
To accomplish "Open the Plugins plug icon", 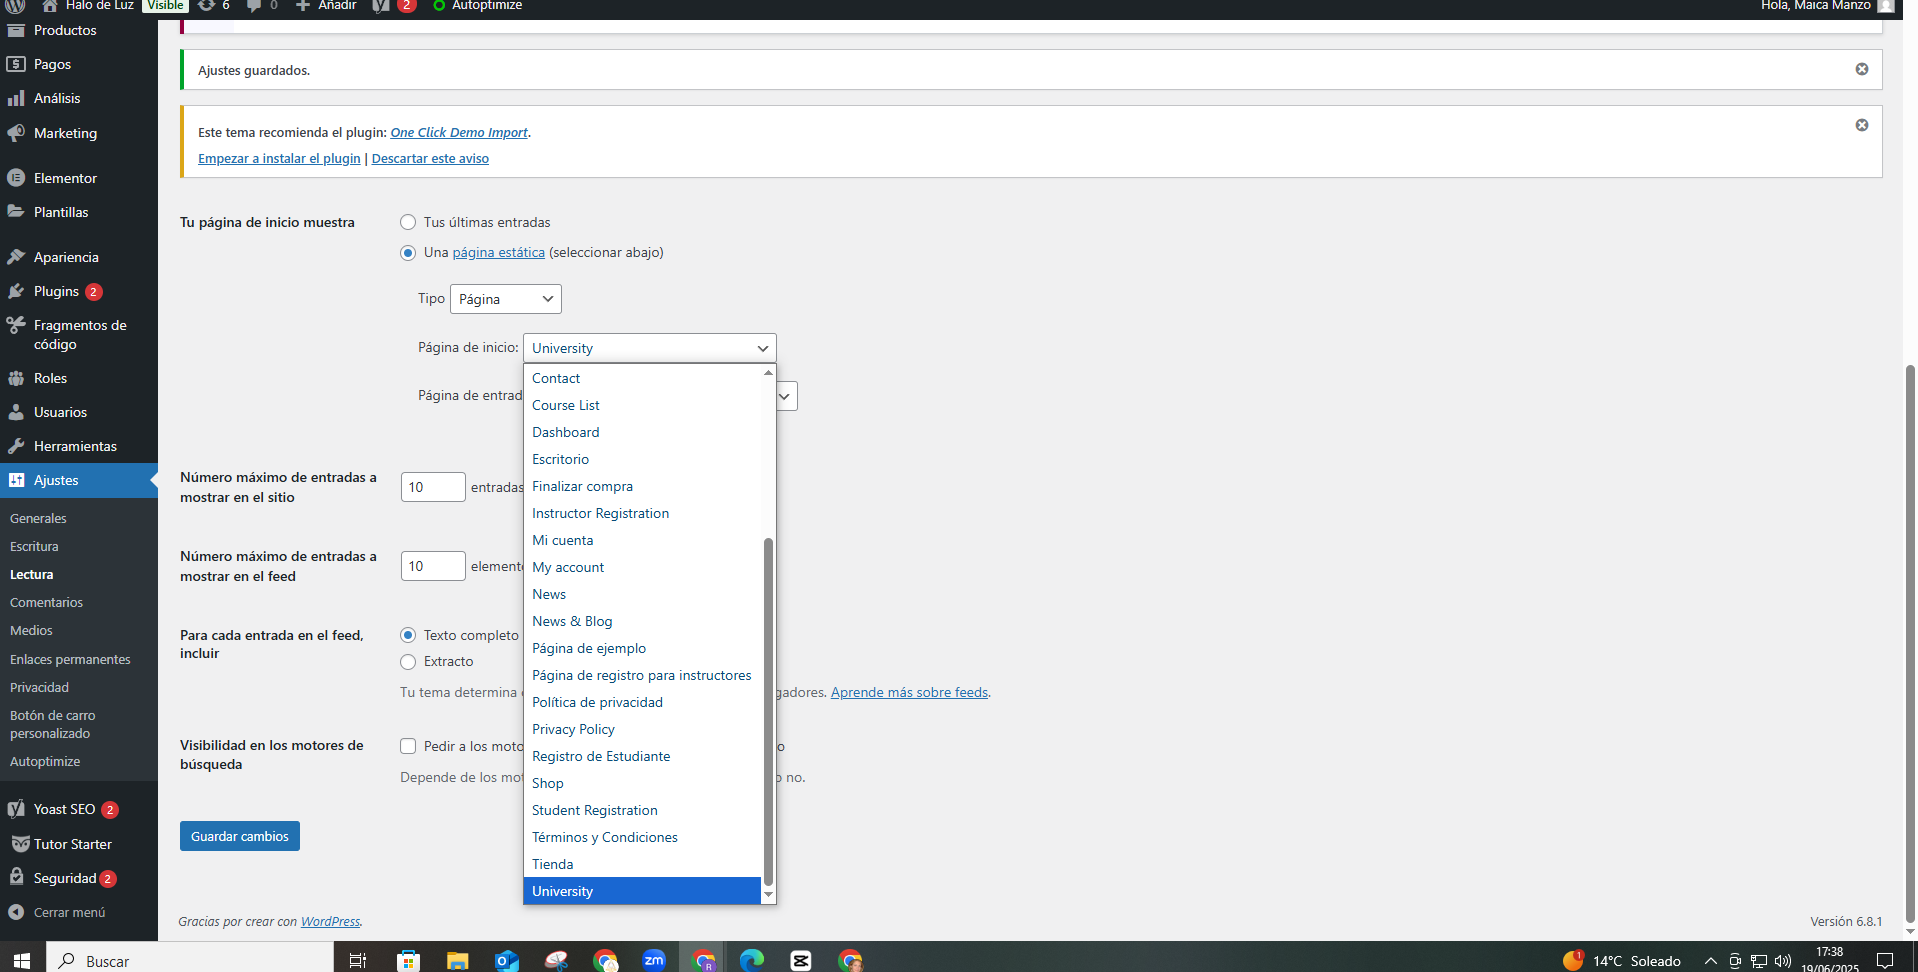I will pos(16,291).
